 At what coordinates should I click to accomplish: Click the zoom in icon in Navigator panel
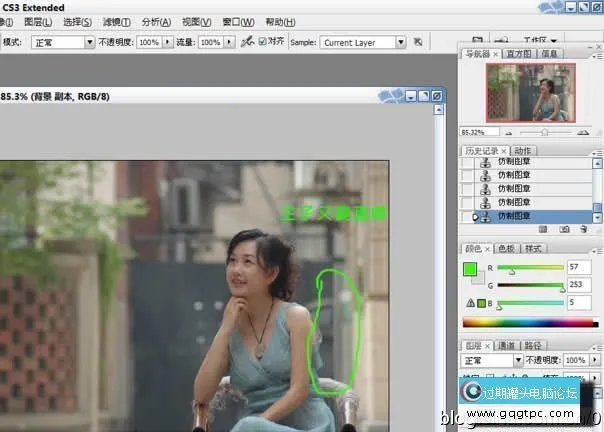tap(583, 133)
